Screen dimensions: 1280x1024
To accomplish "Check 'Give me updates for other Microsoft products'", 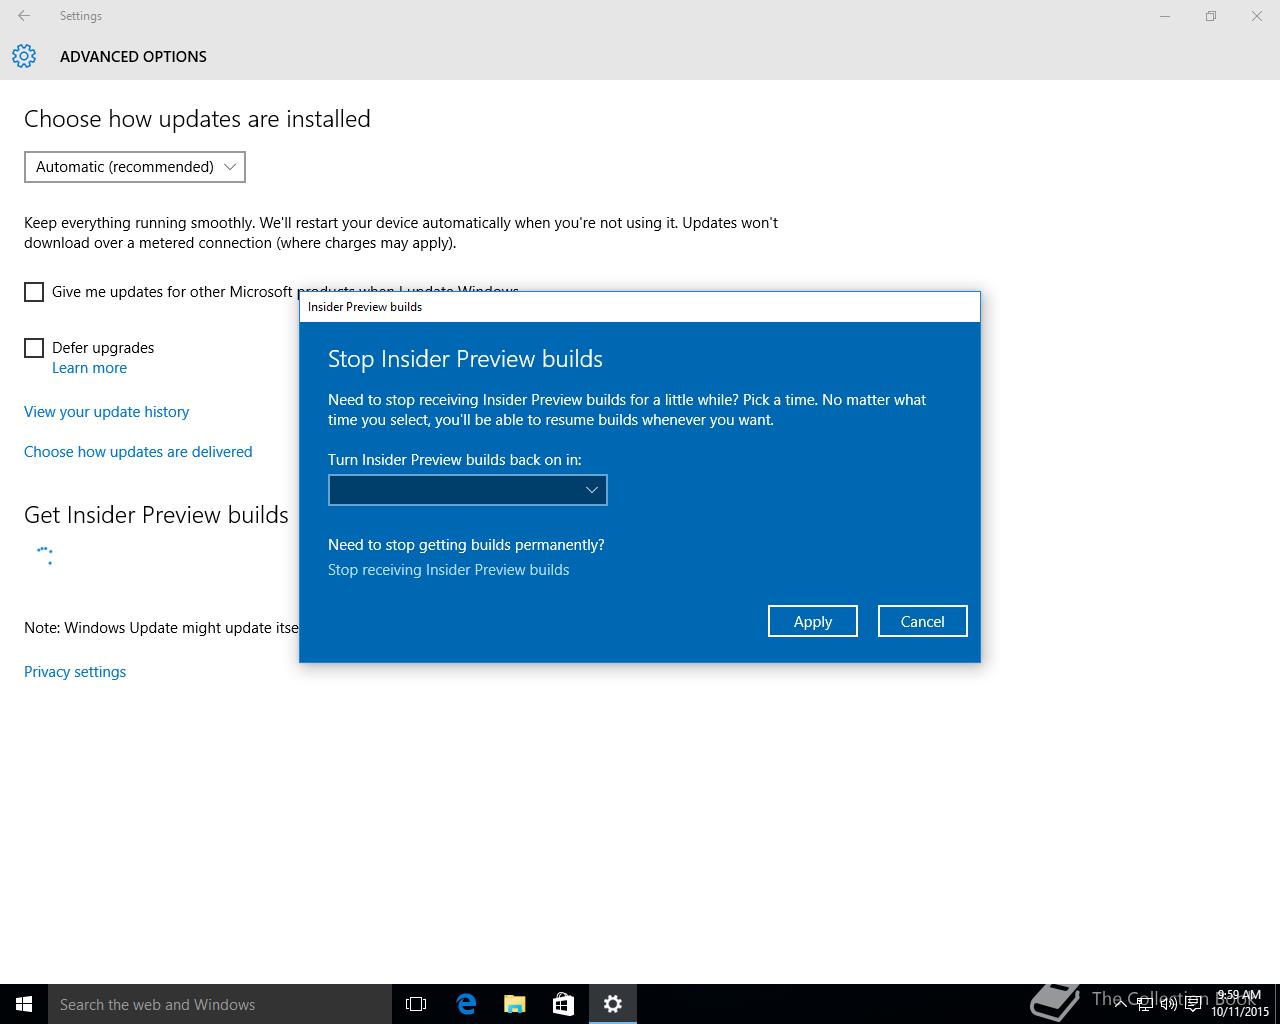I will coord(34,292).
